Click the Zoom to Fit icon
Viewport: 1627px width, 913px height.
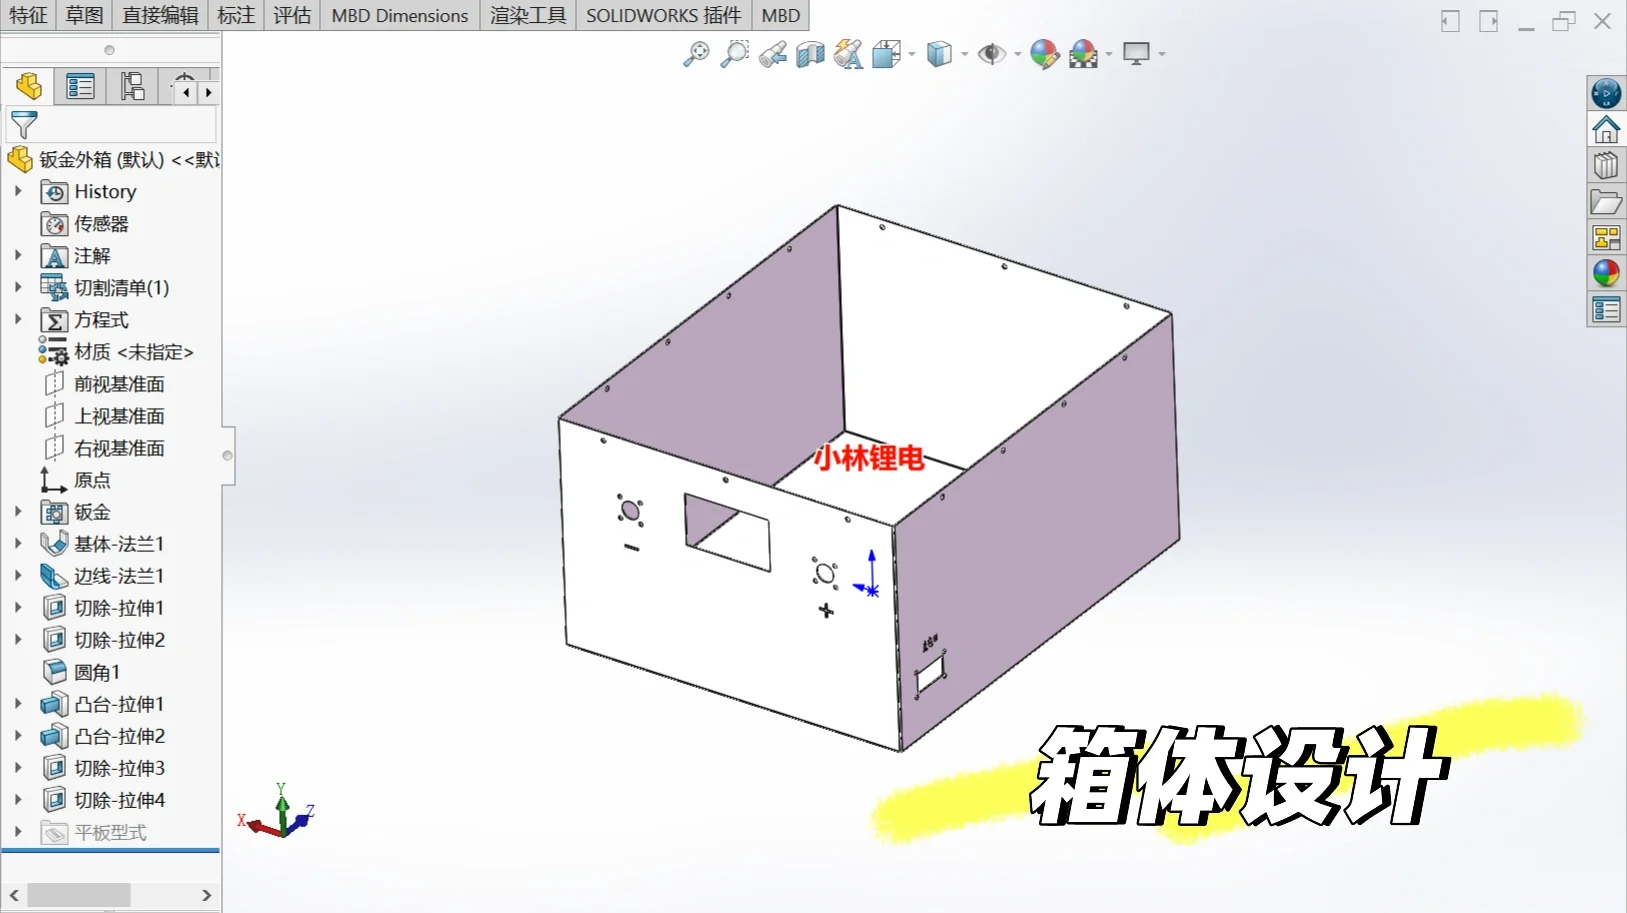pyautogui.click(x=696, y=54)
